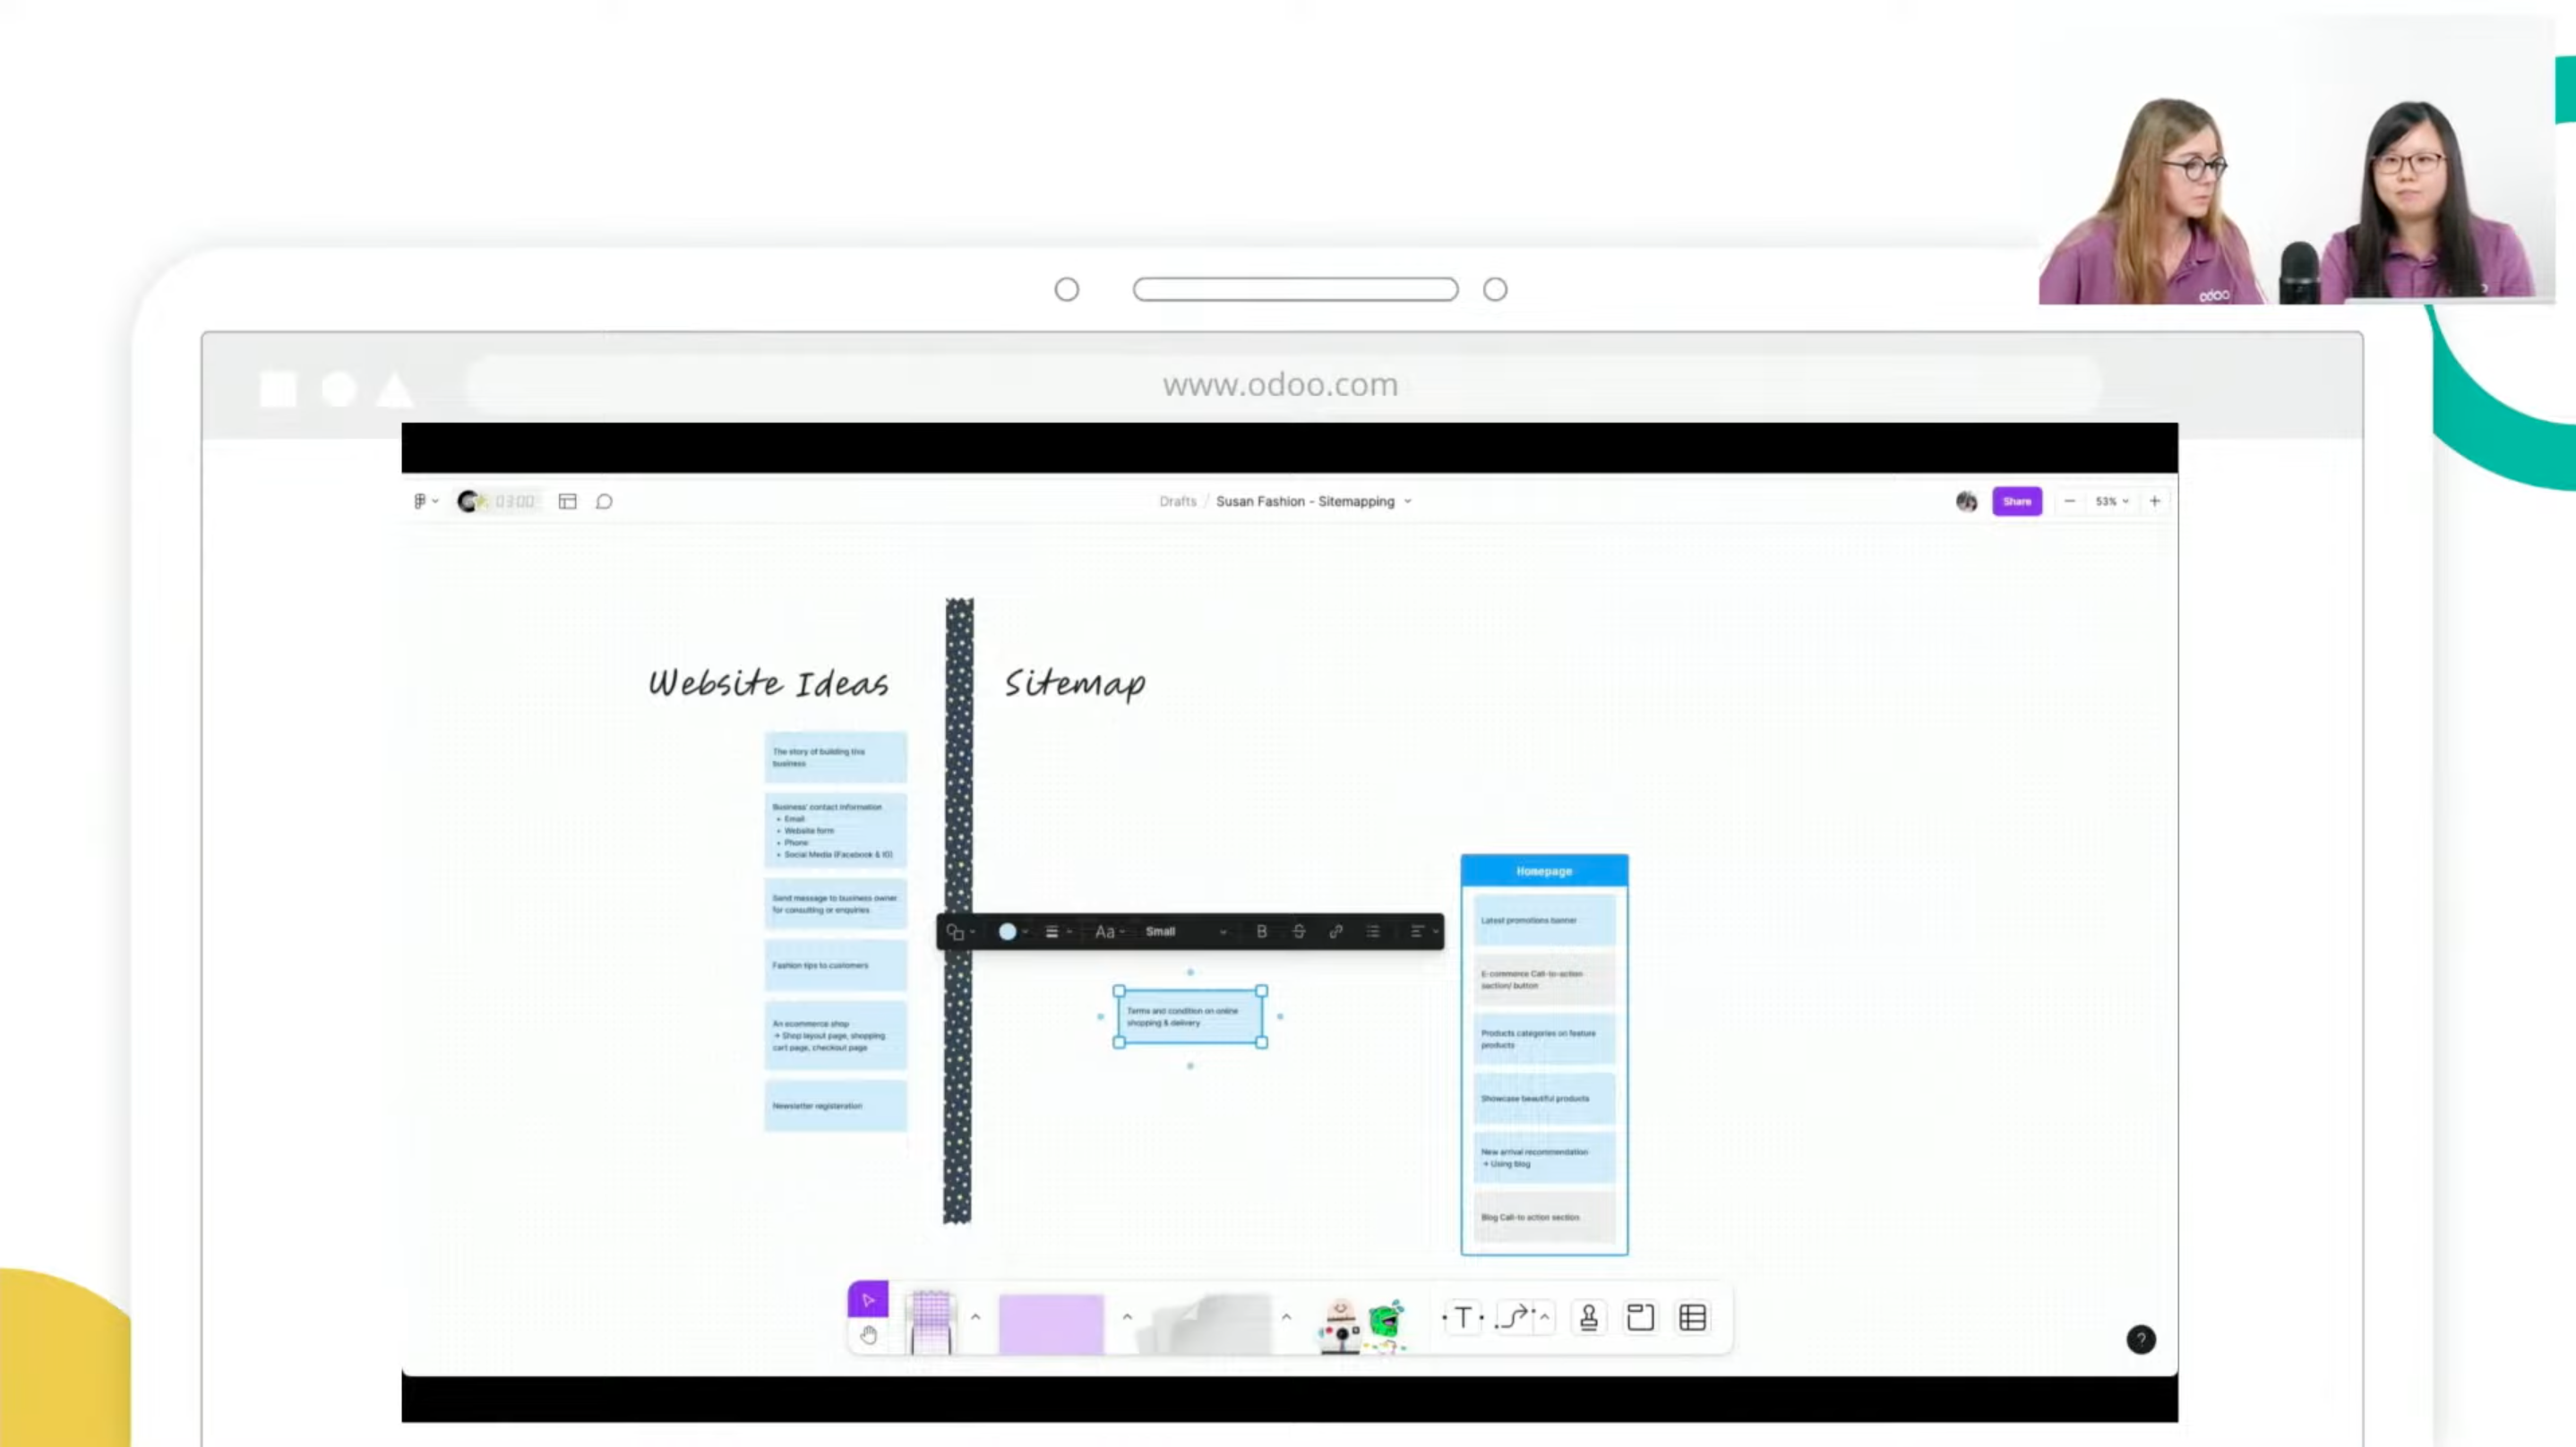Select the 'New arrival recommendation' card
Screen dimensions: 2576x1447
[x=1544, y=1158]
